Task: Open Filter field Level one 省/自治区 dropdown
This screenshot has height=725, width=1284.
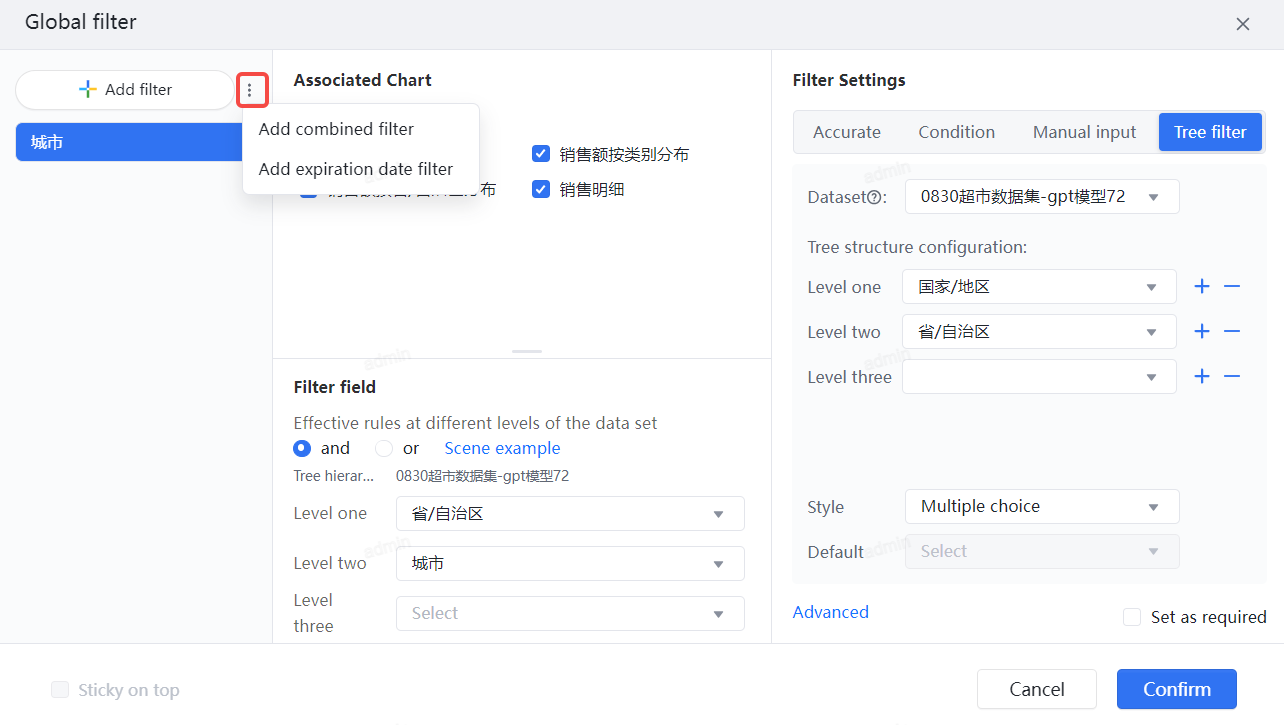Action: pyautogui.click(x=570, y=514)
